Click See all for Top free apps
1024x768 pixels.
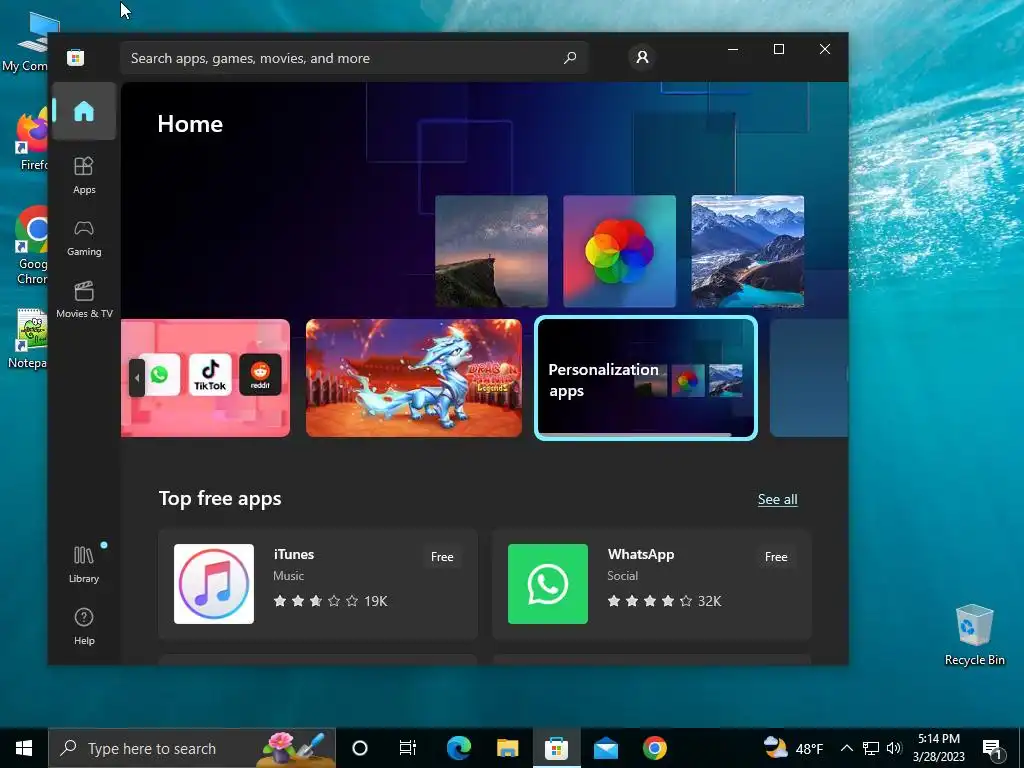777,500
